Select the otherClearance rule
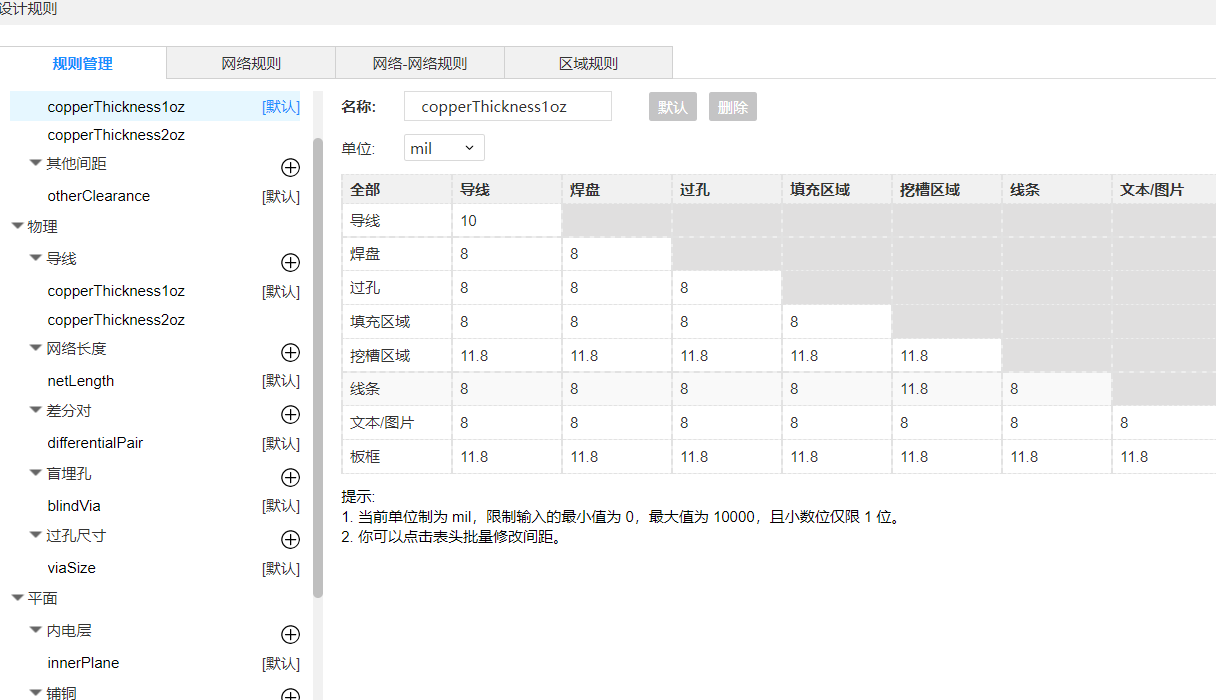This screenshot has width=1216, height=700. [99, 196]
